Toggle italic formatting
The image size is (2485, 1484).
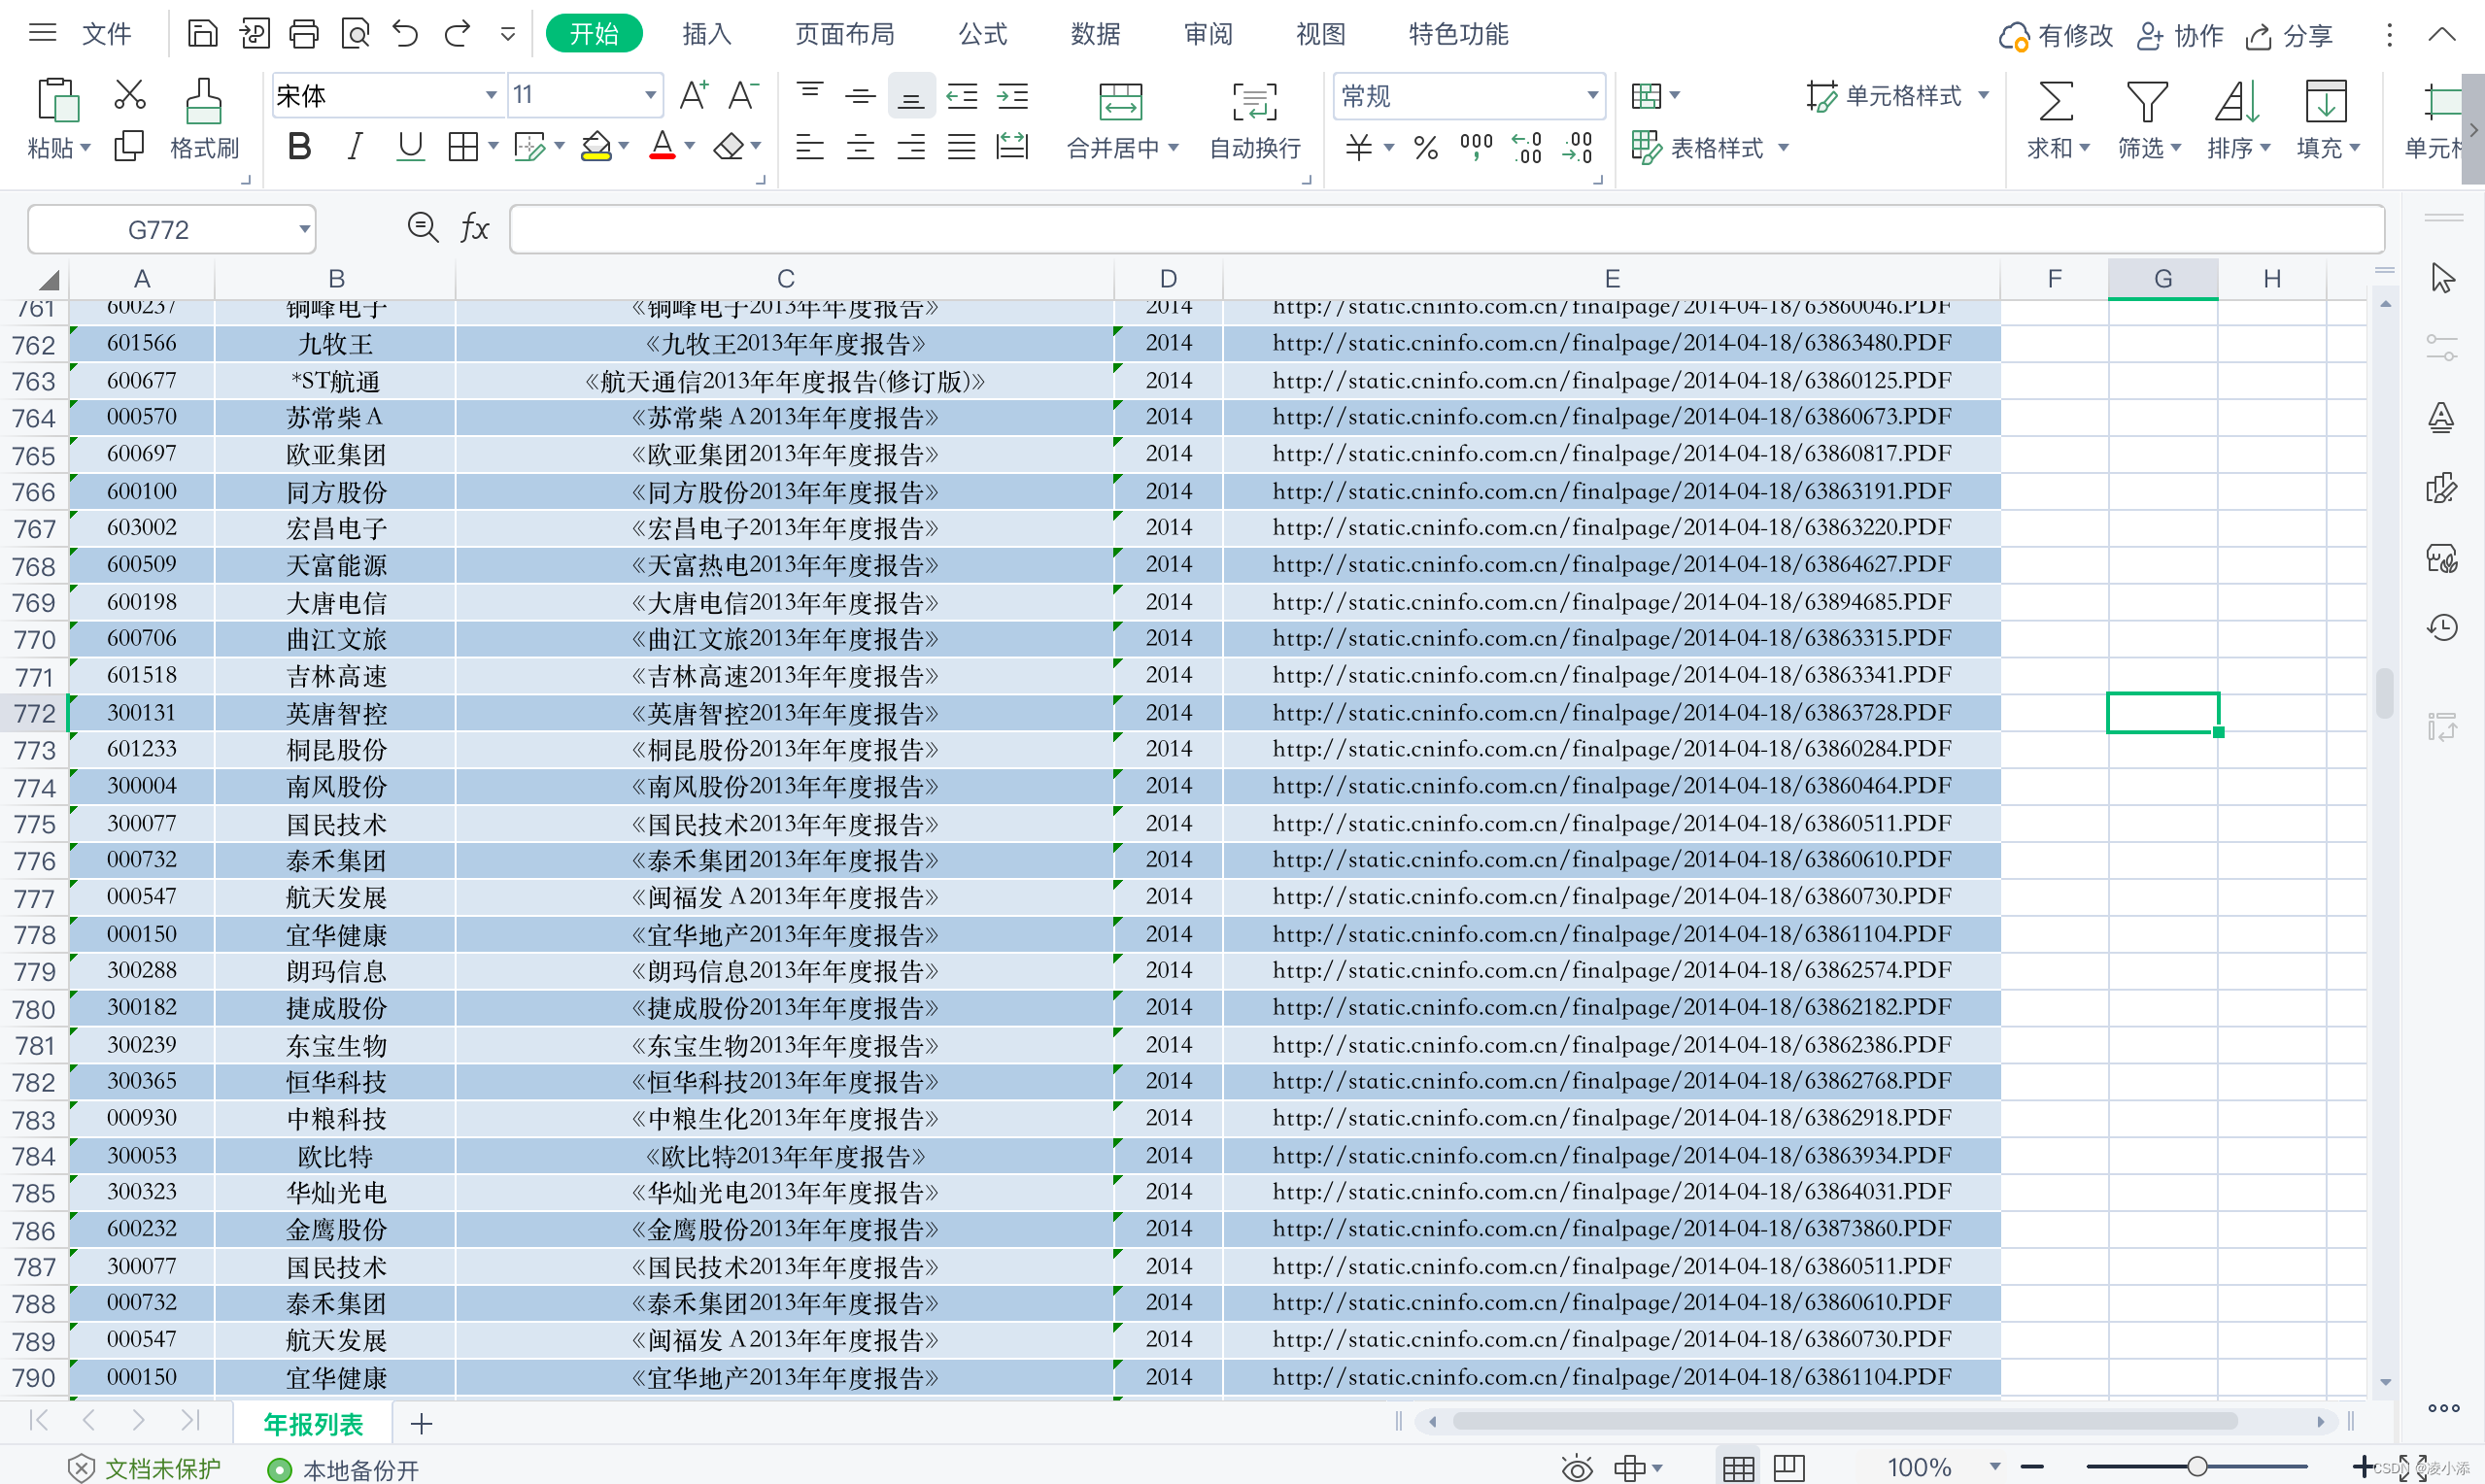354,147
